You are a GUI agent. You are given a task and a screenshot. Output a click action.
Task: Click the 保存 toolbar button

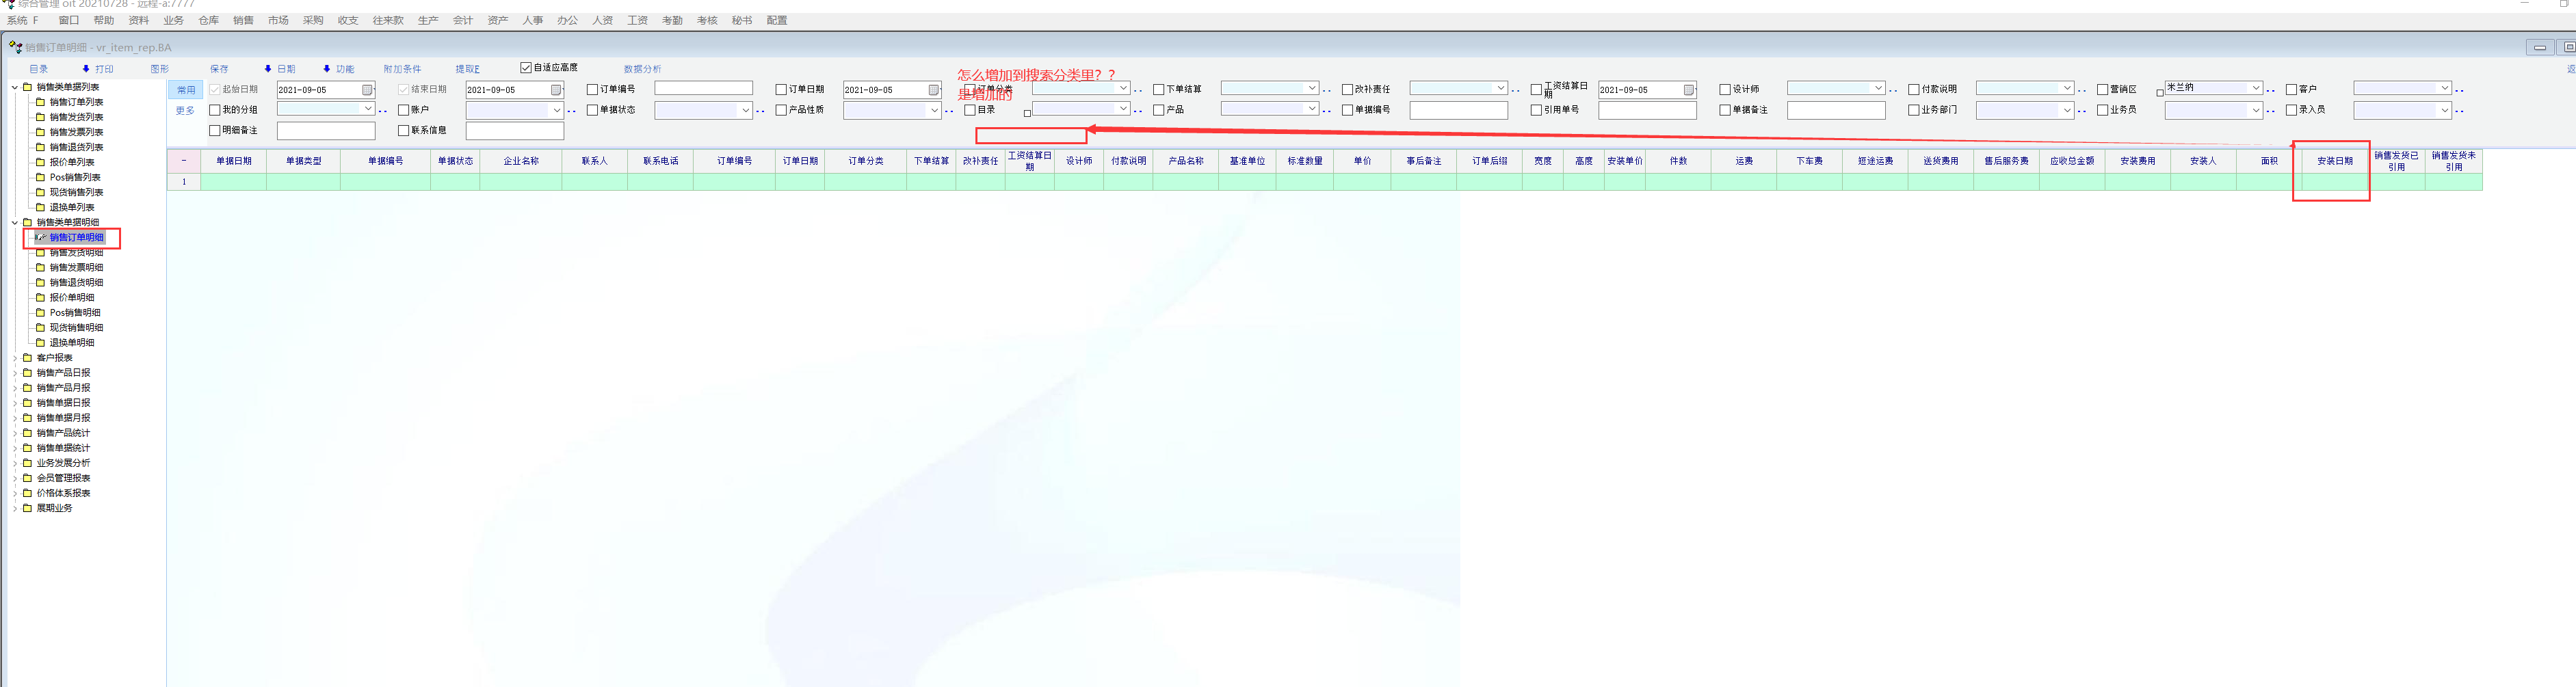pos(219,69)
